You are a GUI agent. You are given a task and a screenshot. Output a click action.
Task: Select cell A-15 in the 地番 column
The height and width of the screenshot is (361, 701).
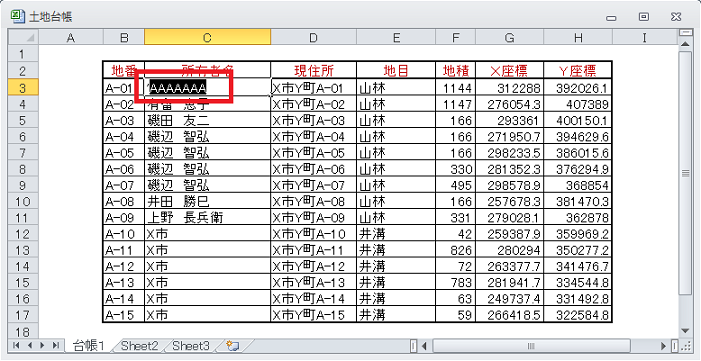pos(124,315)
